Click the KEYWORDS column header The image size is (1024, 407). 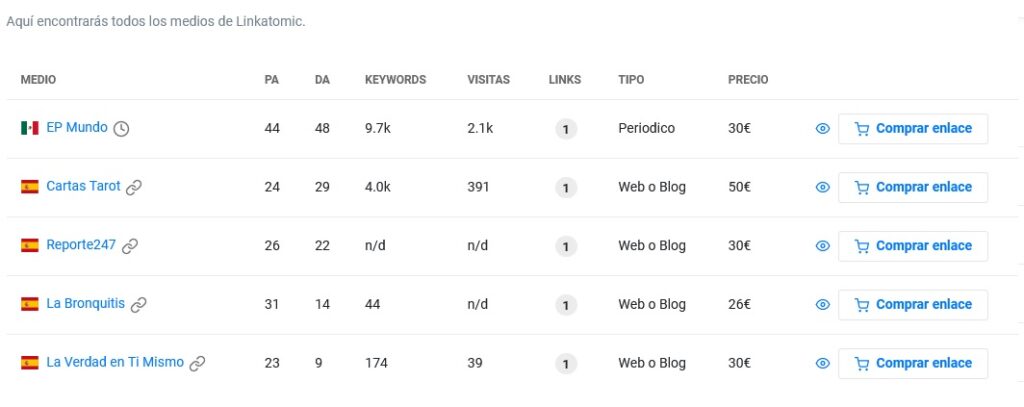pyautogui.click(x=395, y=80)
